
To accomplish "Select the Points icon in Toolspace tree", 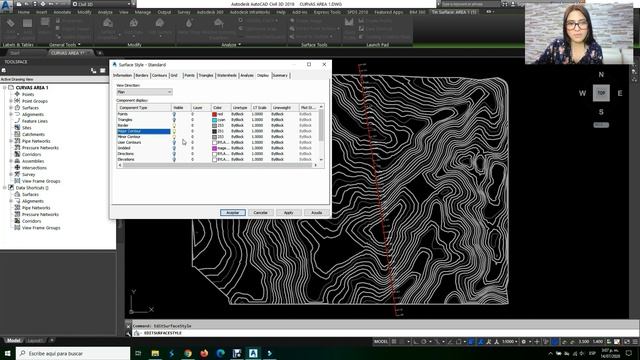I will tap(17, 94).
